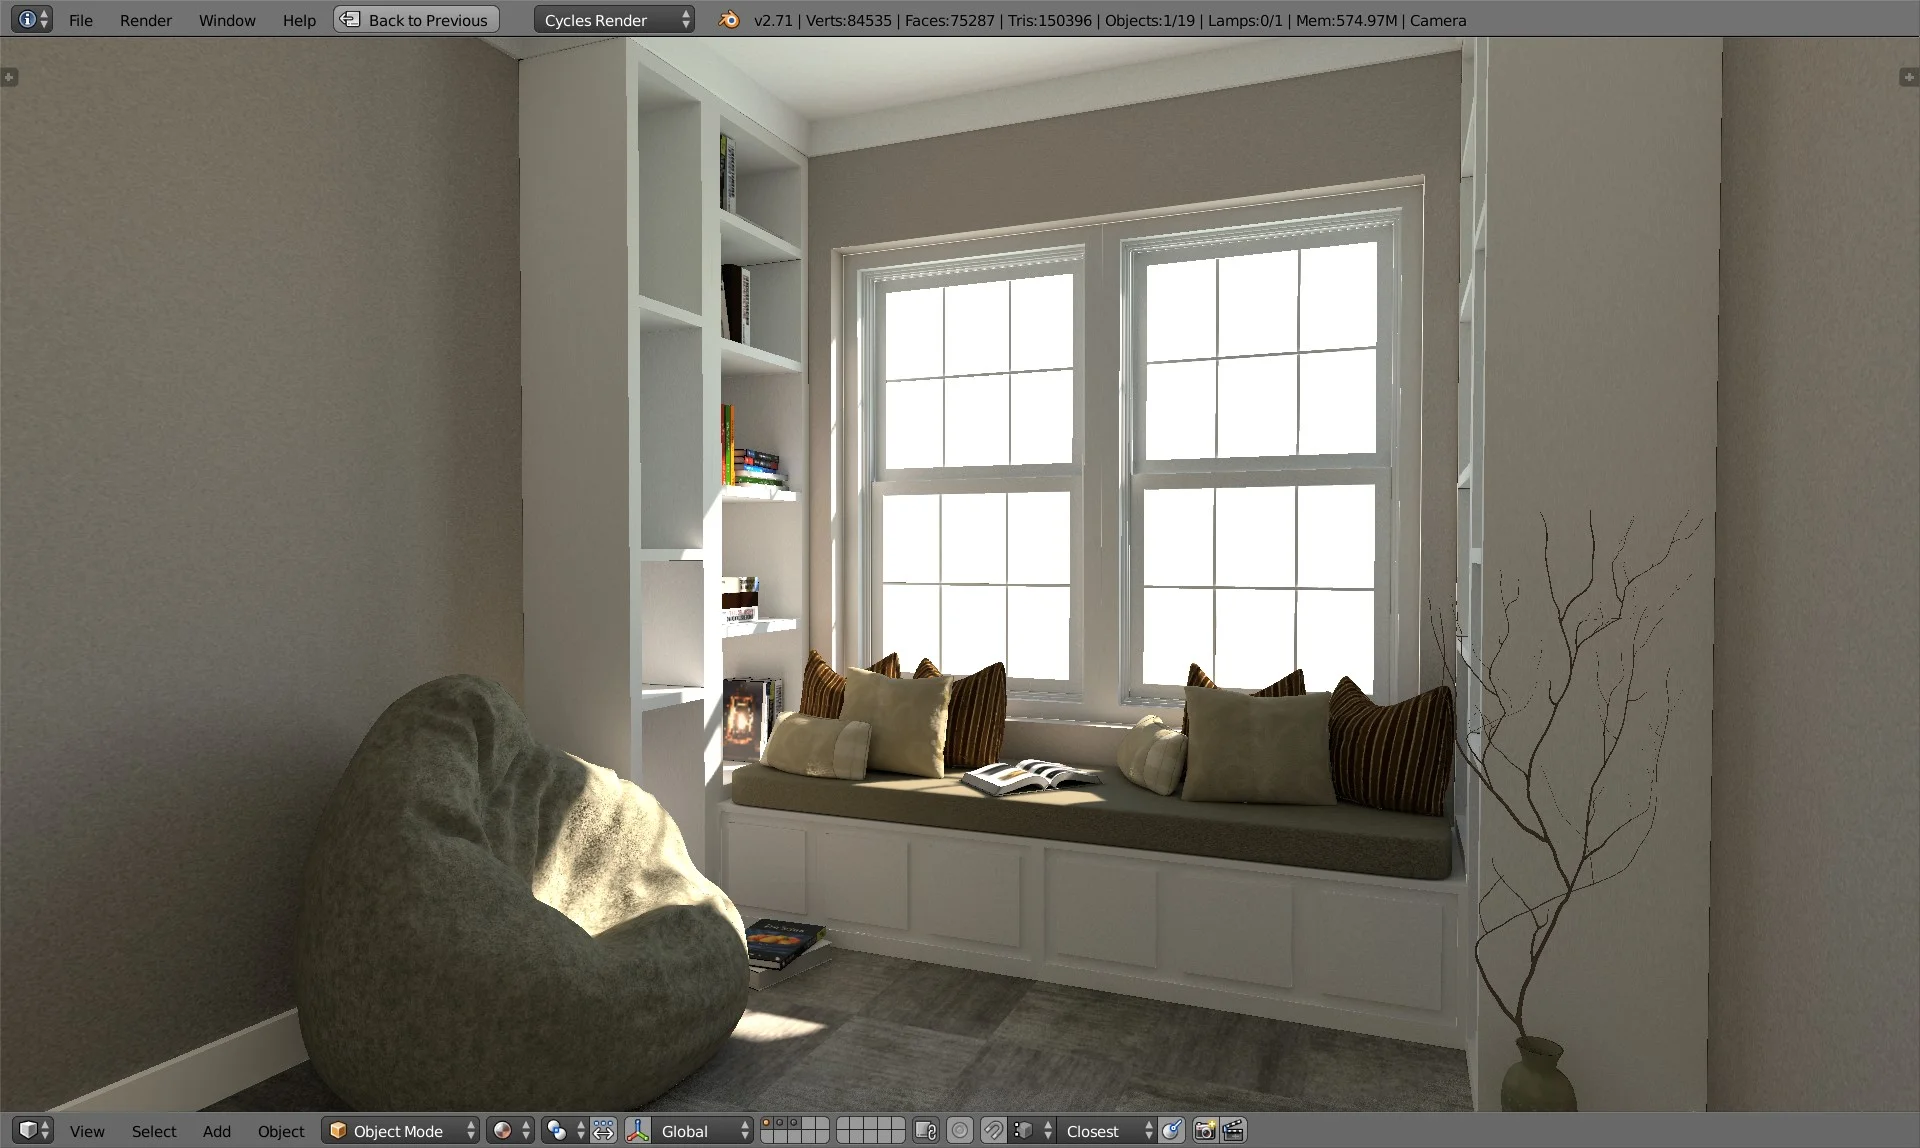Screen dimensions: 1920x1148
Task: Open the Cycles Render engine dropdown
Action: click(x=613, y=20)
